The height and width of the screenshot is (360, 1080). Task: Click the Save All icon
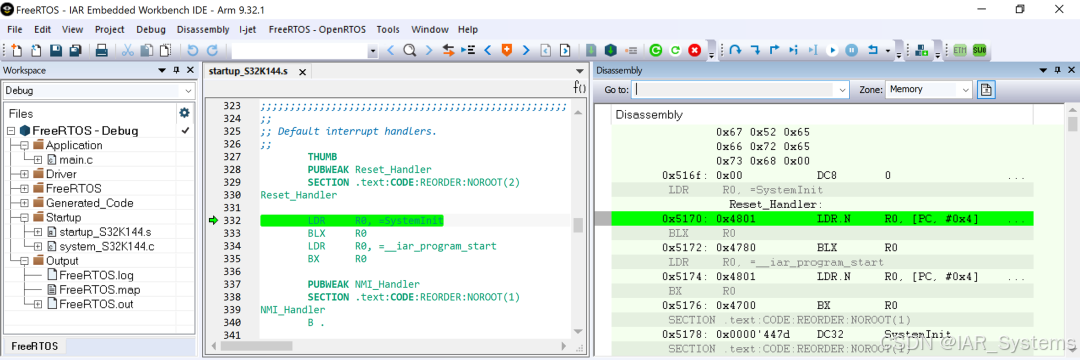[x=75, y=50]
